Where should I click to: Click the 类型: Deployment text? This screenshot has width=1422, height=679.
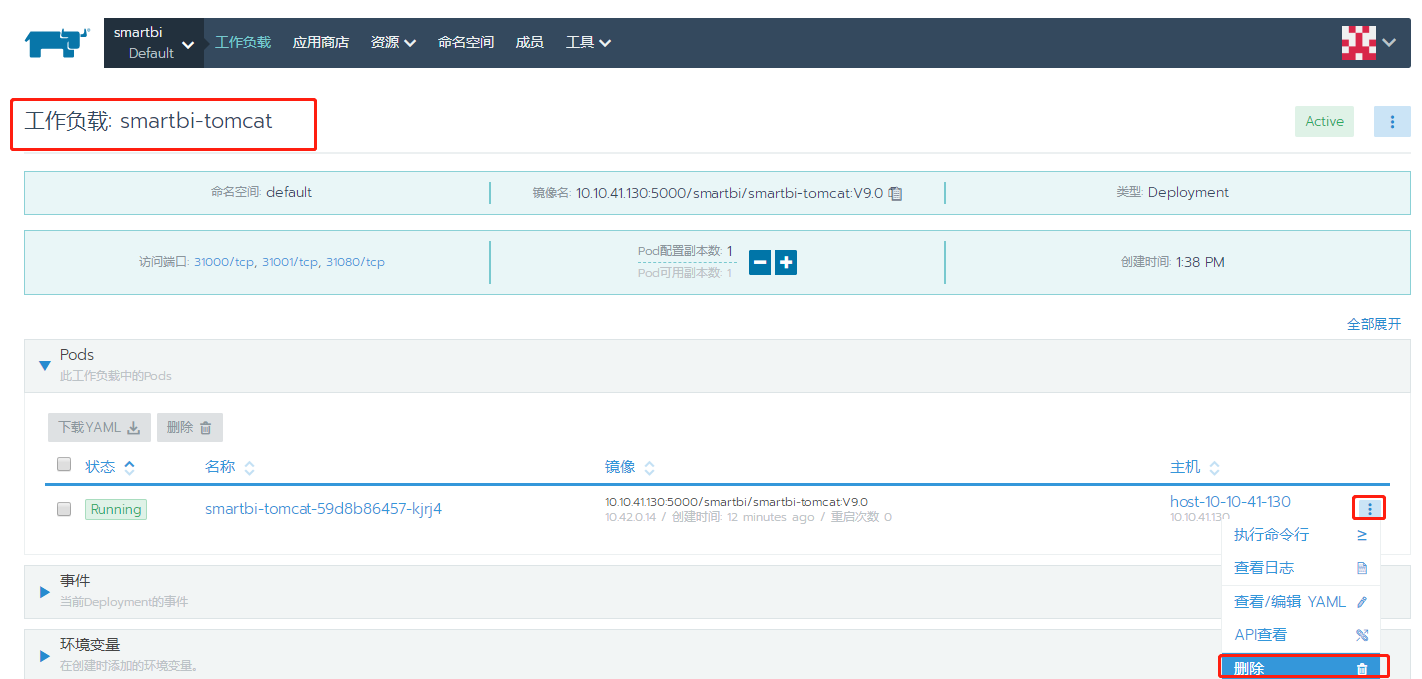point(1173,192)
